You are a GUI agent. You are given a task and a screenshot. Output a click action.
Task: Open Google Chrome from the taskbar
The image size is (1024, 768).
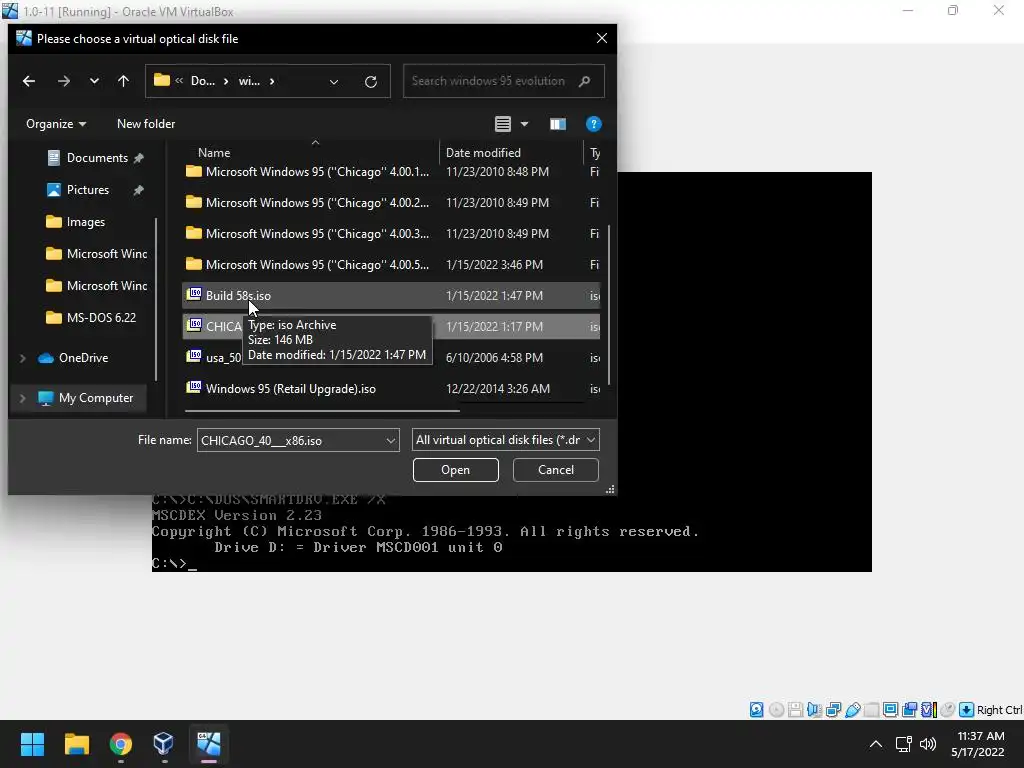120,744
